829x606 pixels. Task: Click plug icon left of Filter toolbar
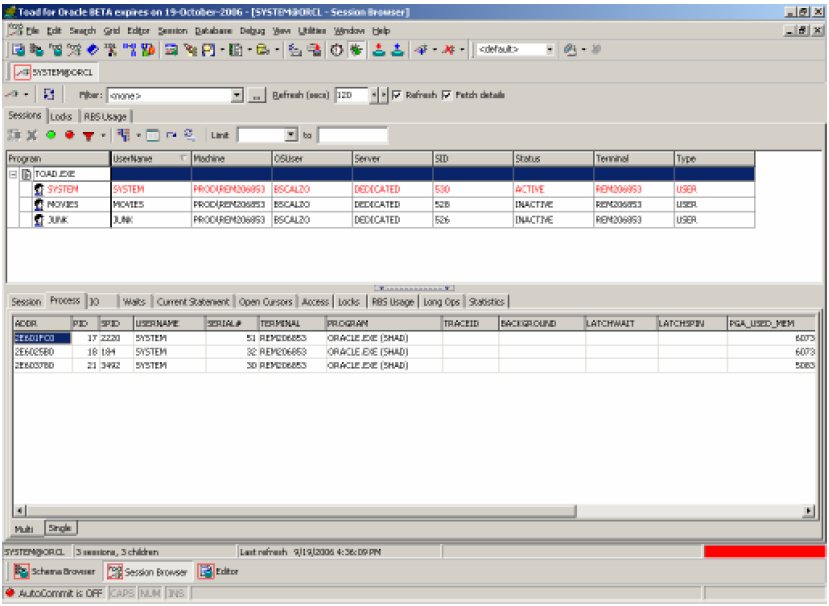coord(12,95)
